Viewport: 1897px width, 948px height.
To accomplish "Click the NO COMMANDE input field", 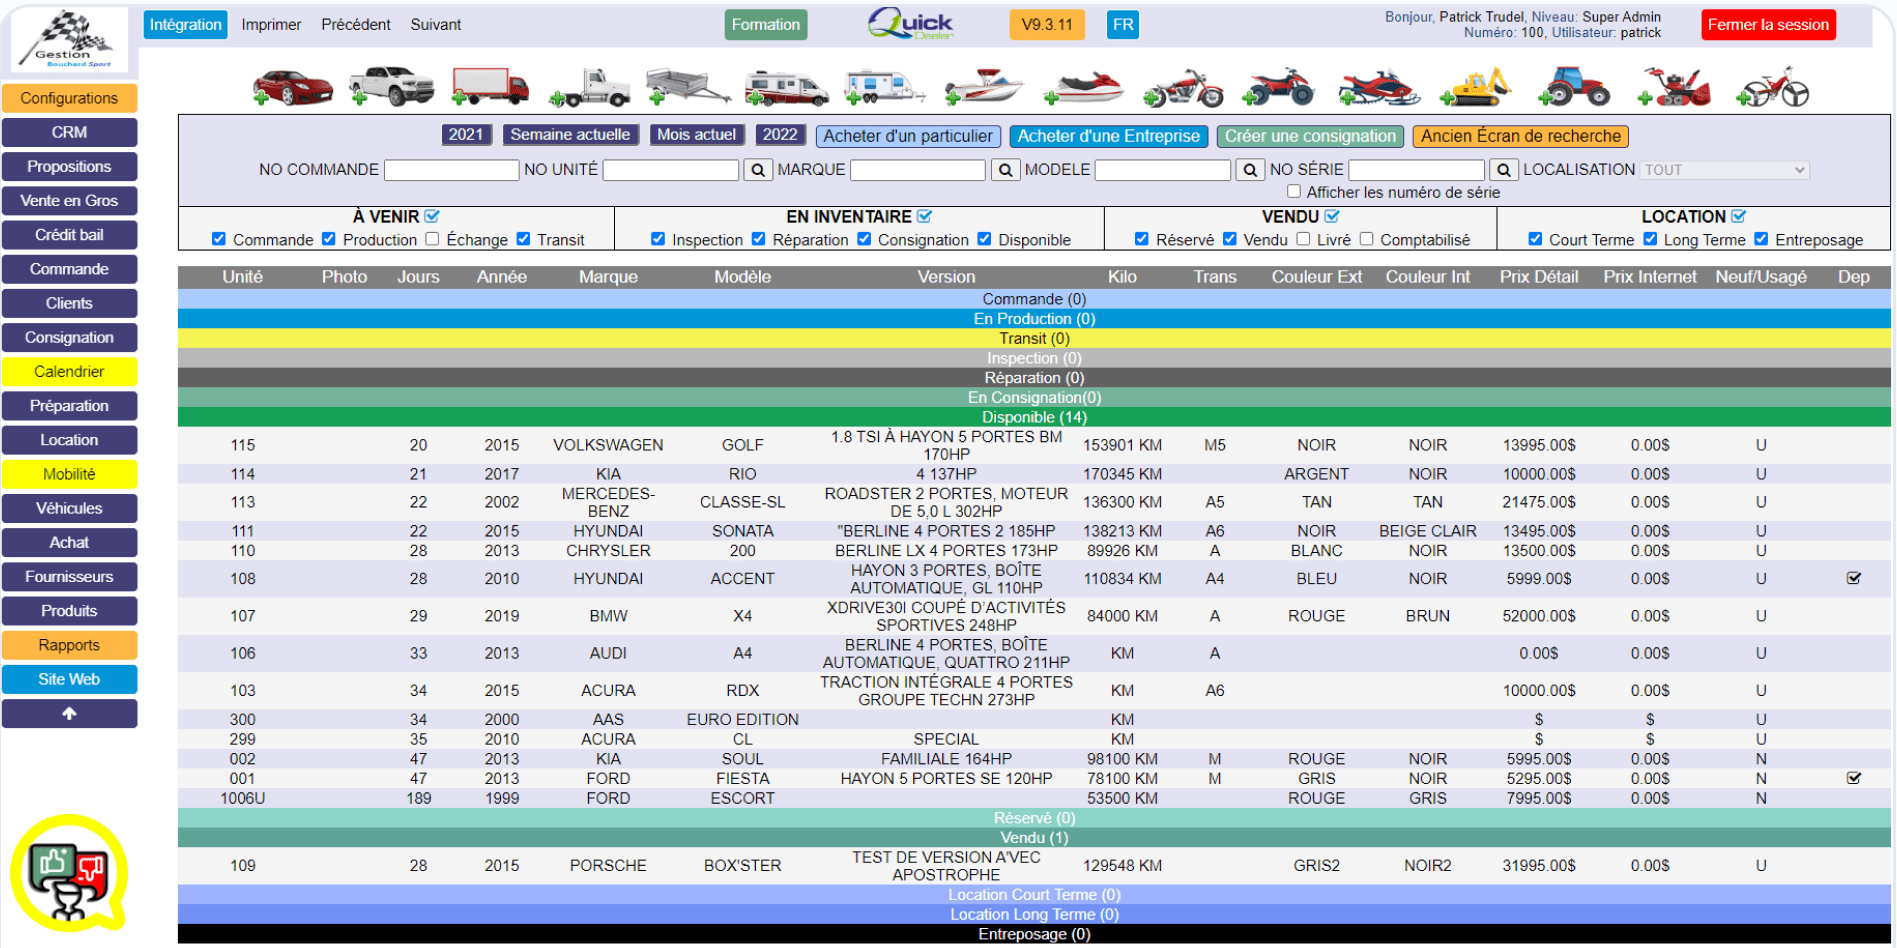I will tap(451, 170).
